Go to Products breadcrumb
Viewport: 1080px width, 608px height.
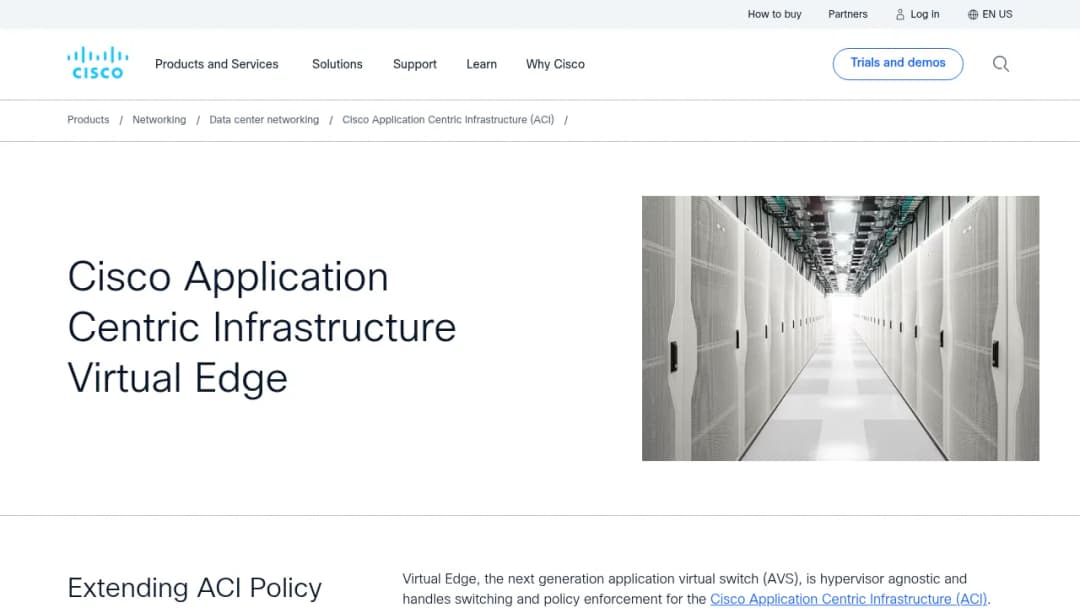coord(88,120)
